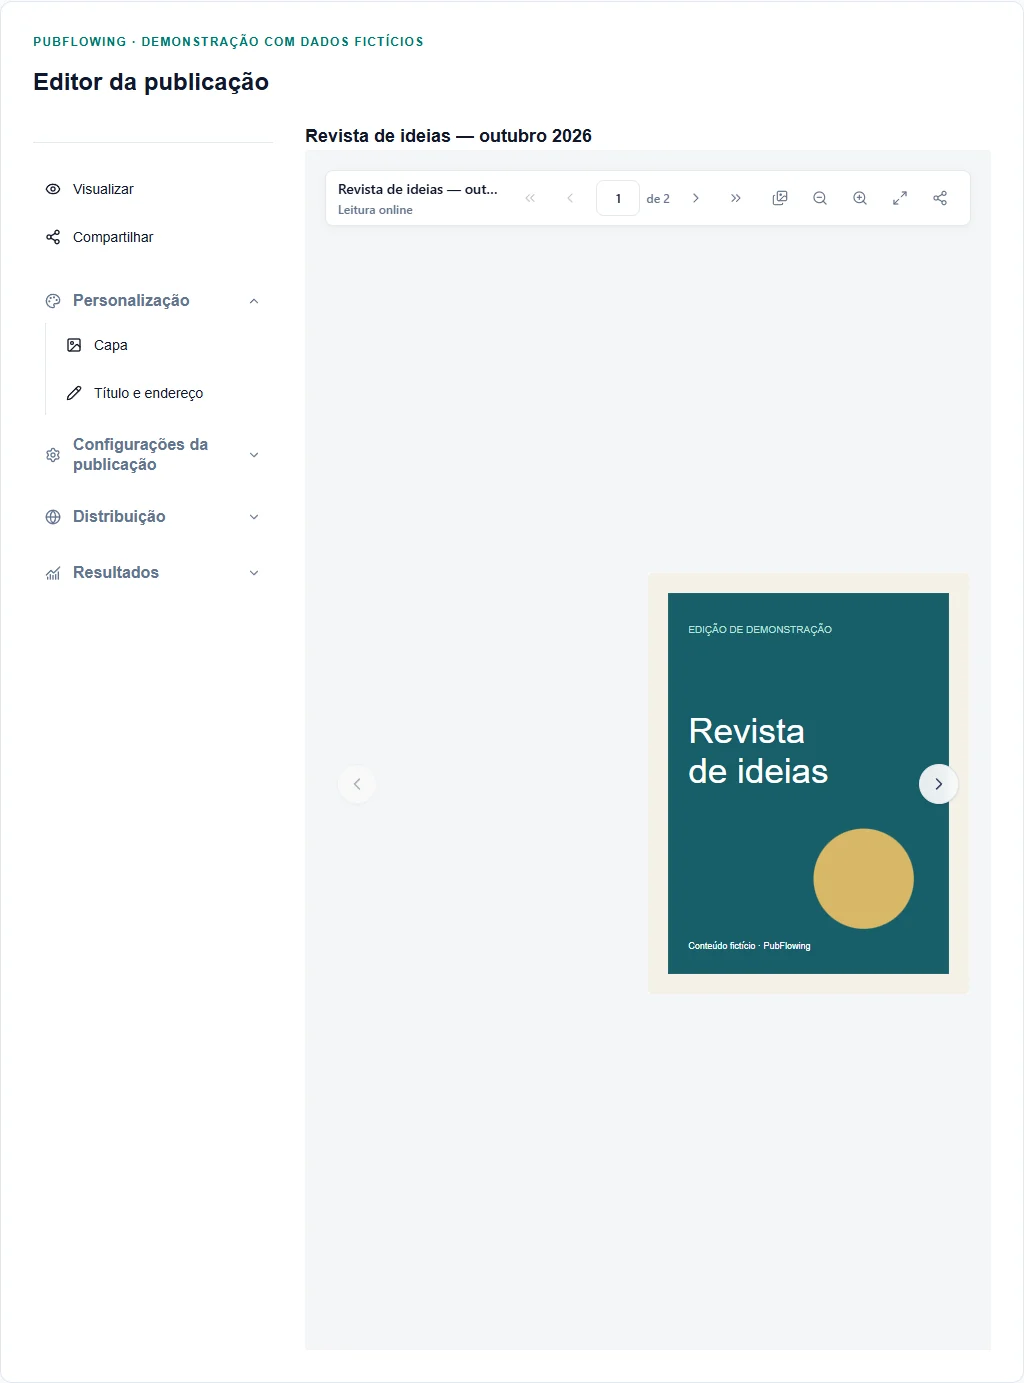The image size is (1024, 1383).
Task: Select Título e endereço submenu item
Action: coord(163,393)
